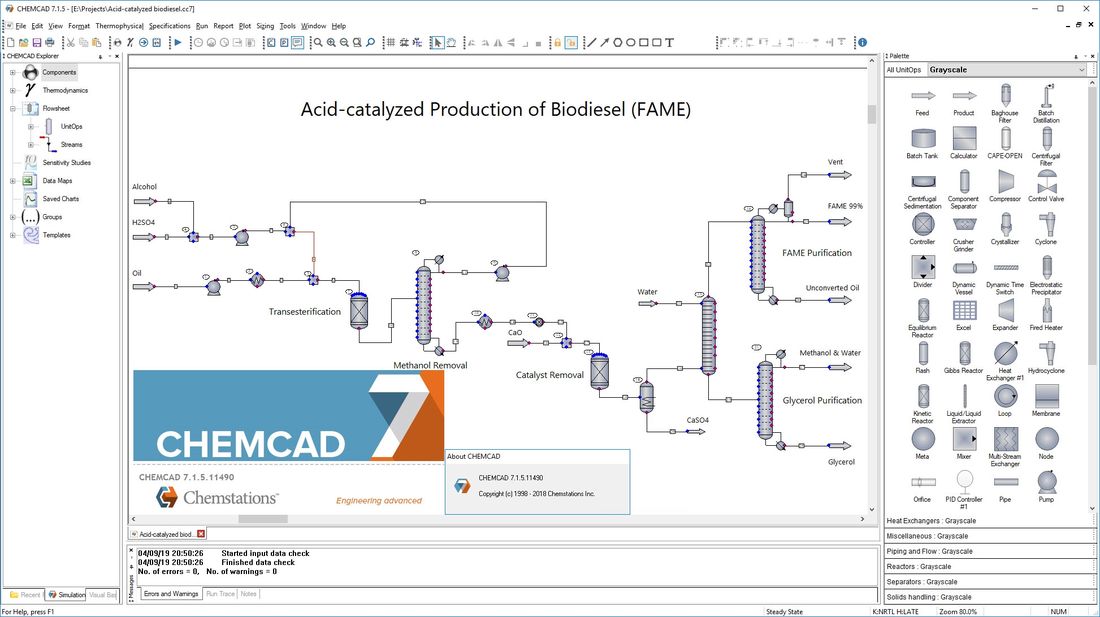Screen dimensions: 1100x617
Task: Switch to the Run Trace tab
Action: click(x=220, y=594)
